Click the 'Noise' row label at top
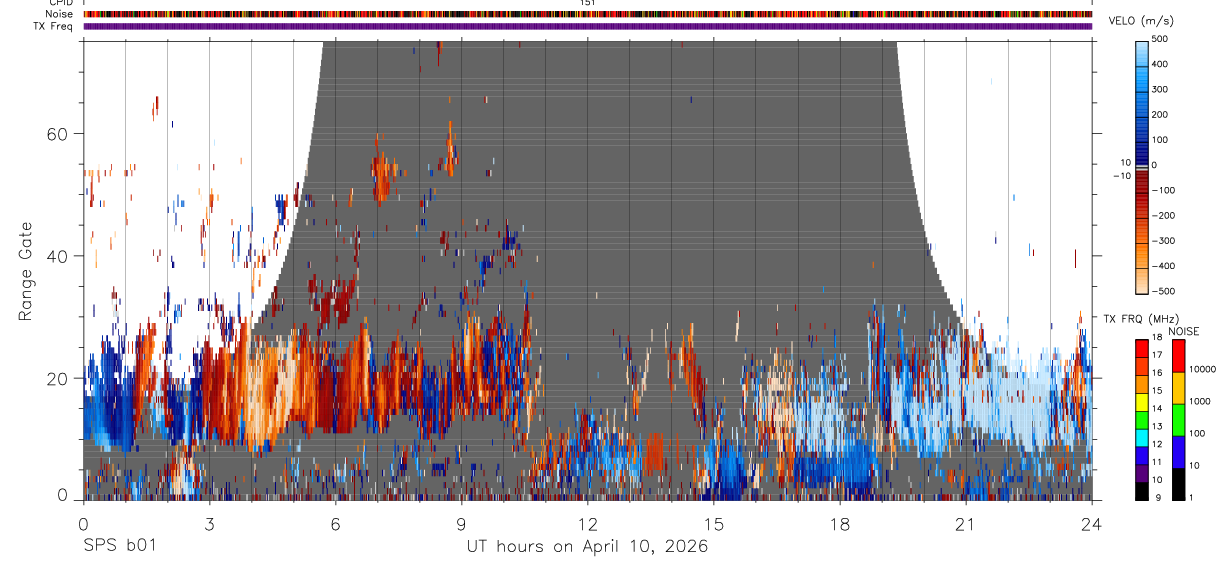This screenshot has width=1228, height=567. coord(59,14)
